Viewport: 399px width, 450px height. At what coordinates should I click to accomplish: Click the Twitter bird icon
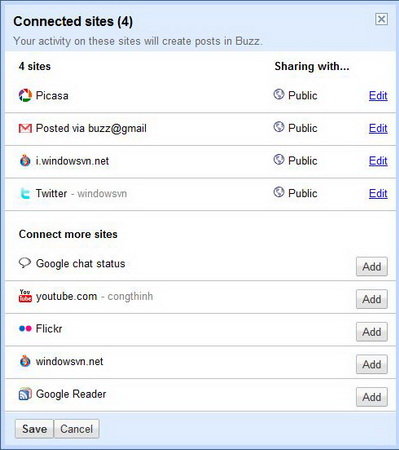click(x=25, y=193)
